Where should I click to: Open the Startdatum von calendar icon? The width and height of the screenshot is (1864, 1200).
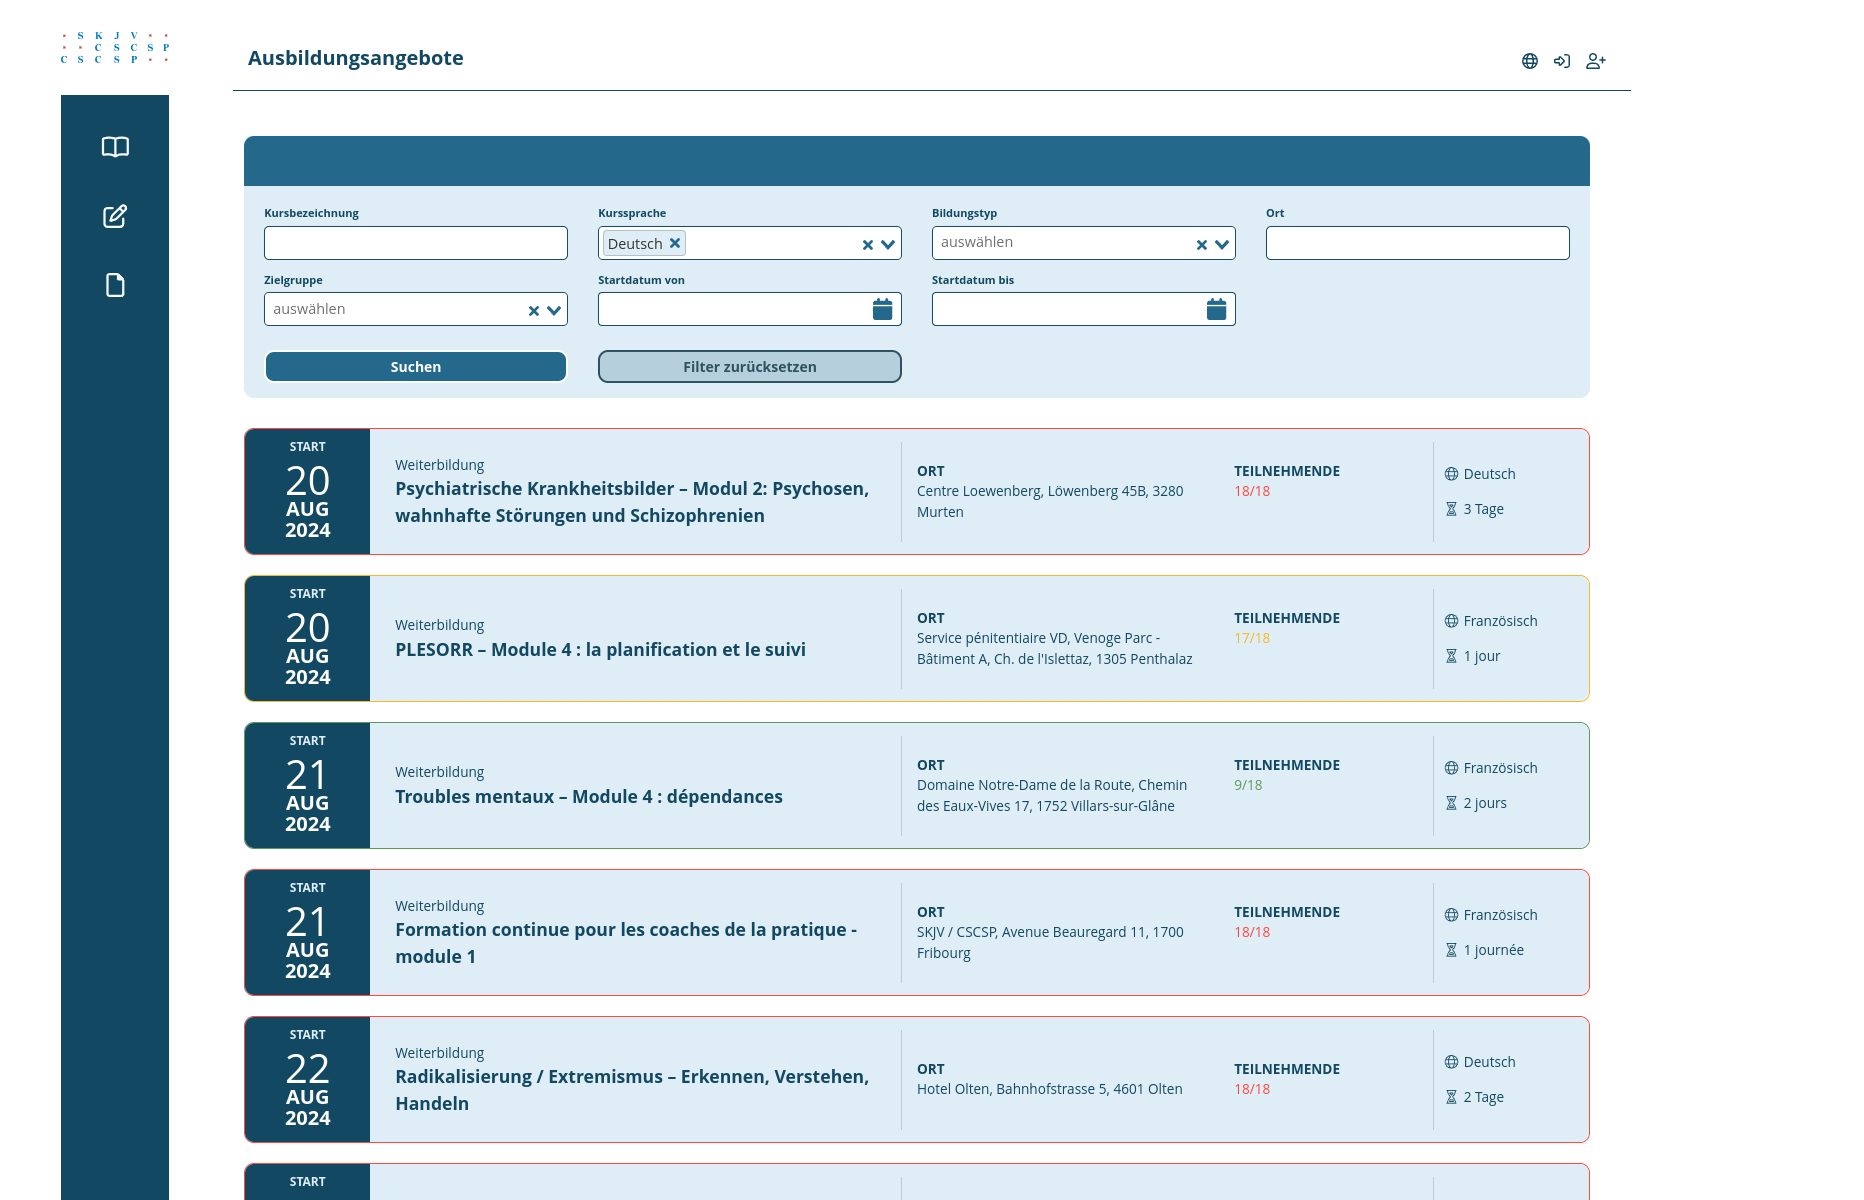point(882,309)
